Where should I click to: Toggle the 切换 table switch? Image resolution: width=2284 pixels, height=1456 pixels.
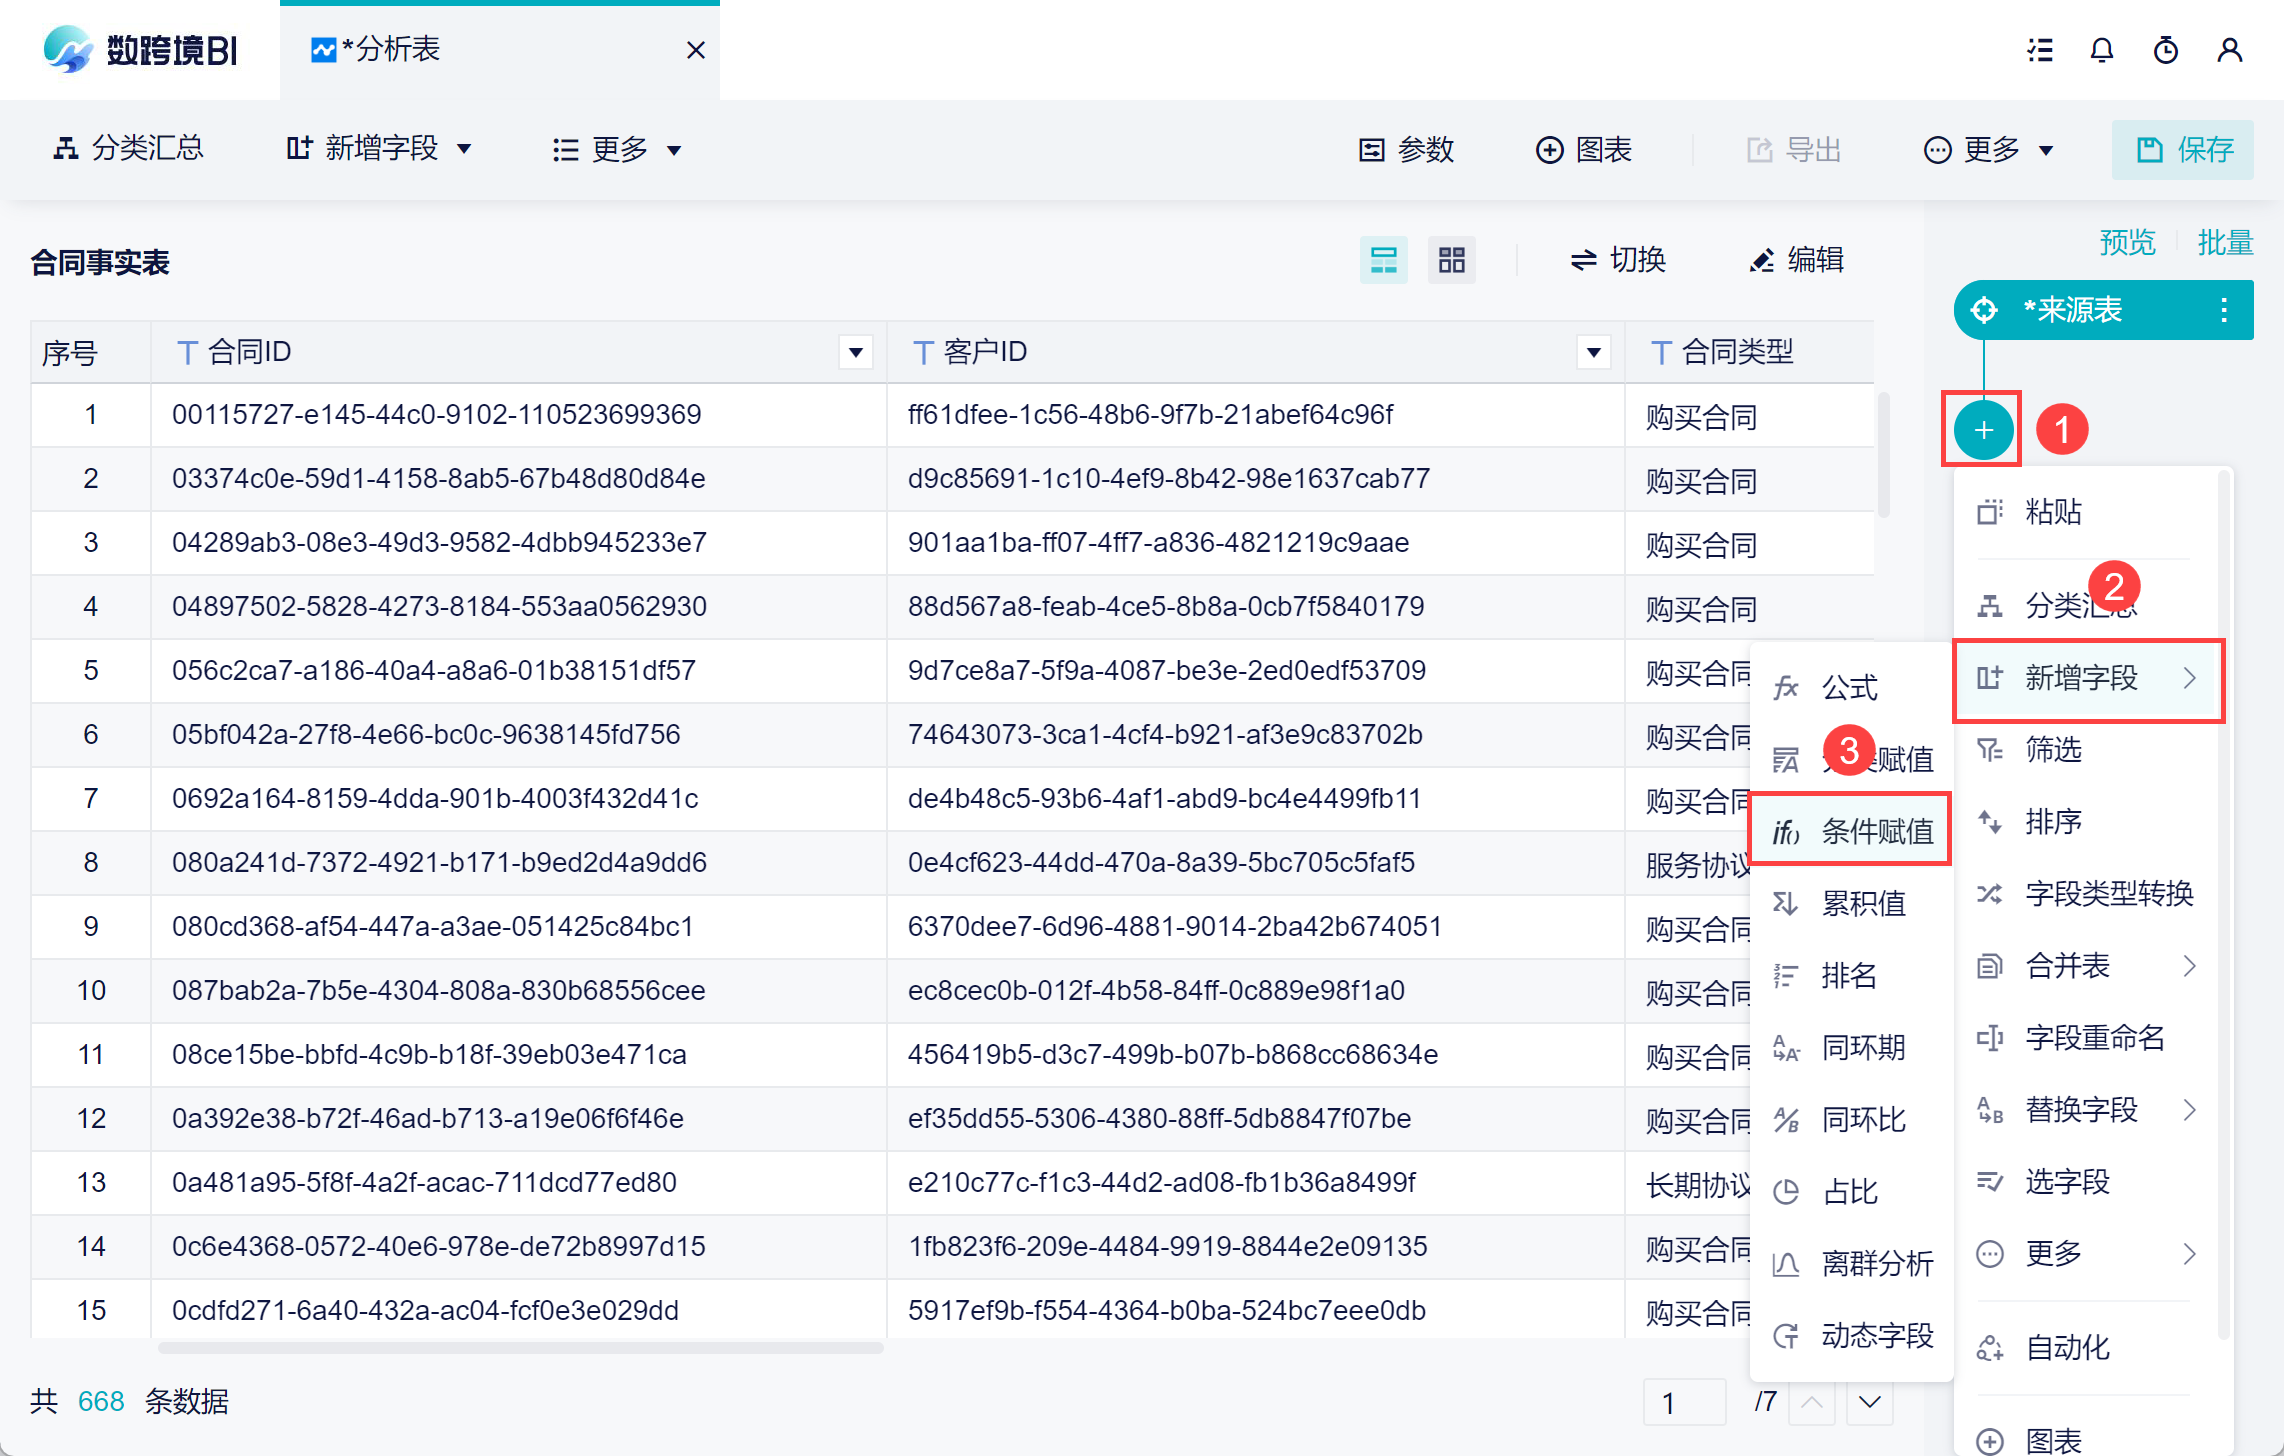pyautogui.click(x=1617, y=260)
